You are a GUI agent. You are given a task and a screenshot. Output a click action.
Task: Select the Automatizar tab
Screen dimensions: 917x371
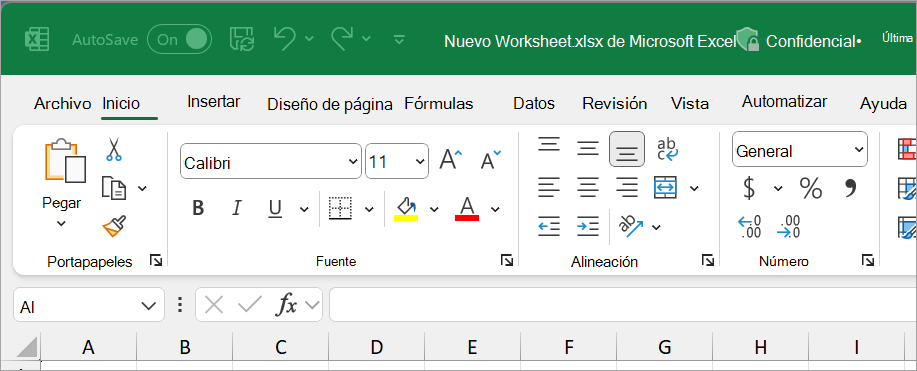click(x=784, y=102)
